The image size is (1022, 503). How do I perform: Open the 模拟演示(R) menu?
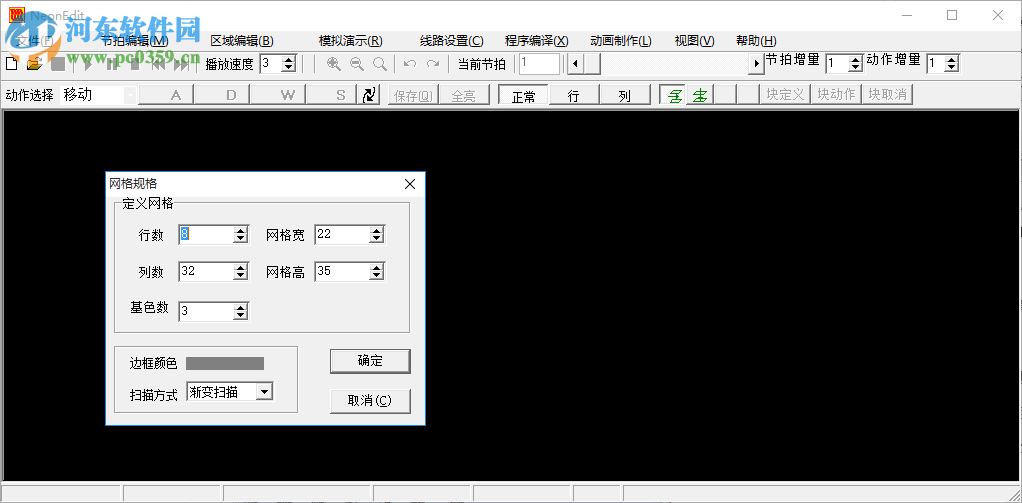(x=351, y=41)
